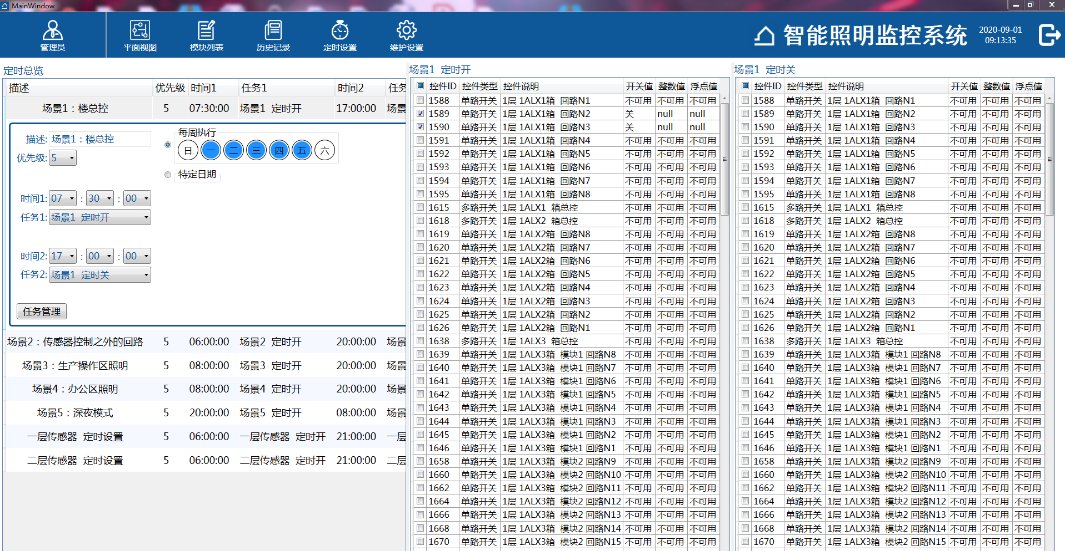Viewport: 1065px width, 551px height.
Task: Click the 描述 text input field
Action: (x=100, y=139)
